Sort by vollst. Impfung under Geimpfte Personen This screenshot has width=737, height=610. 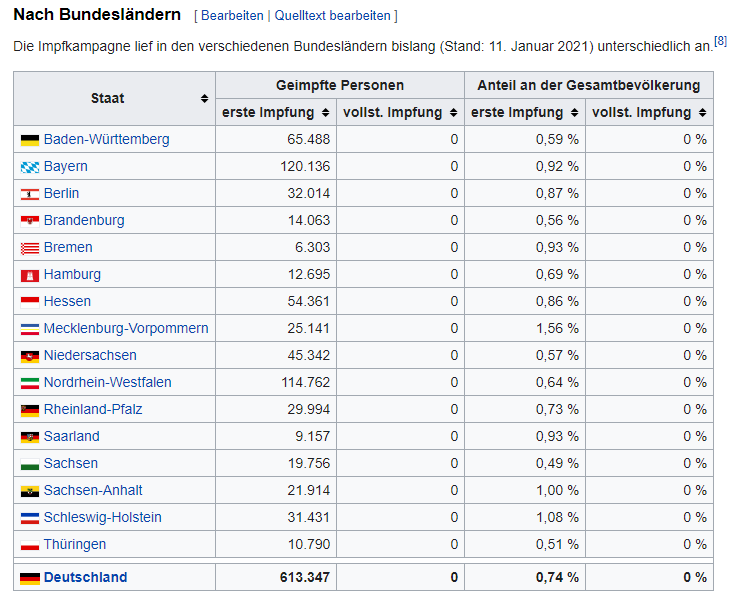pos(453,113)
